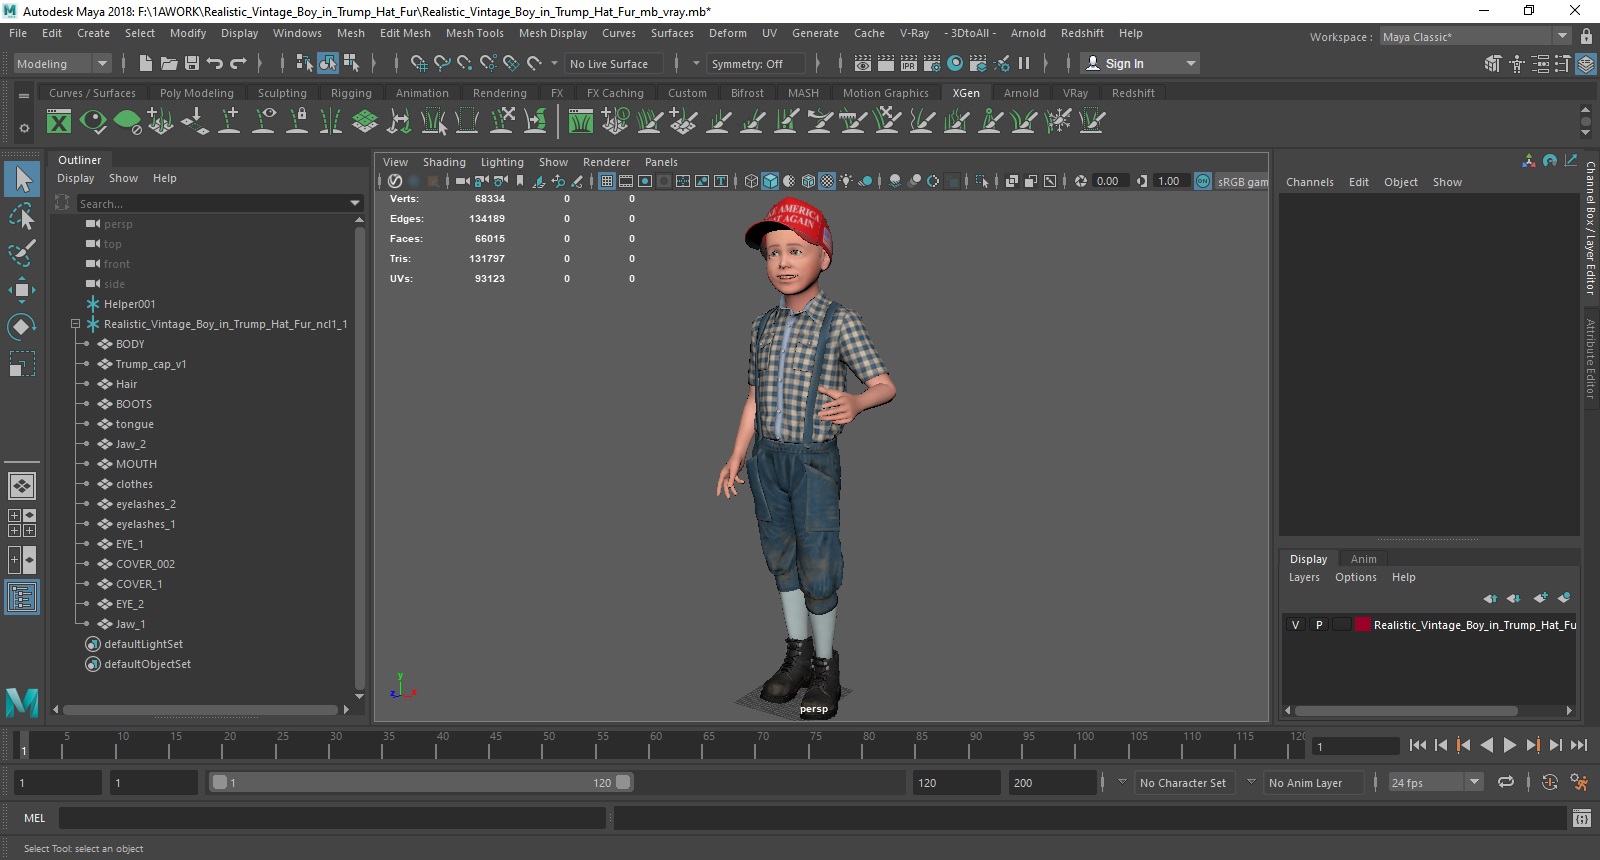
Task: Select BOOTS mesh in the Outliner
Action: pyautogui.click(x=134, y=404)
